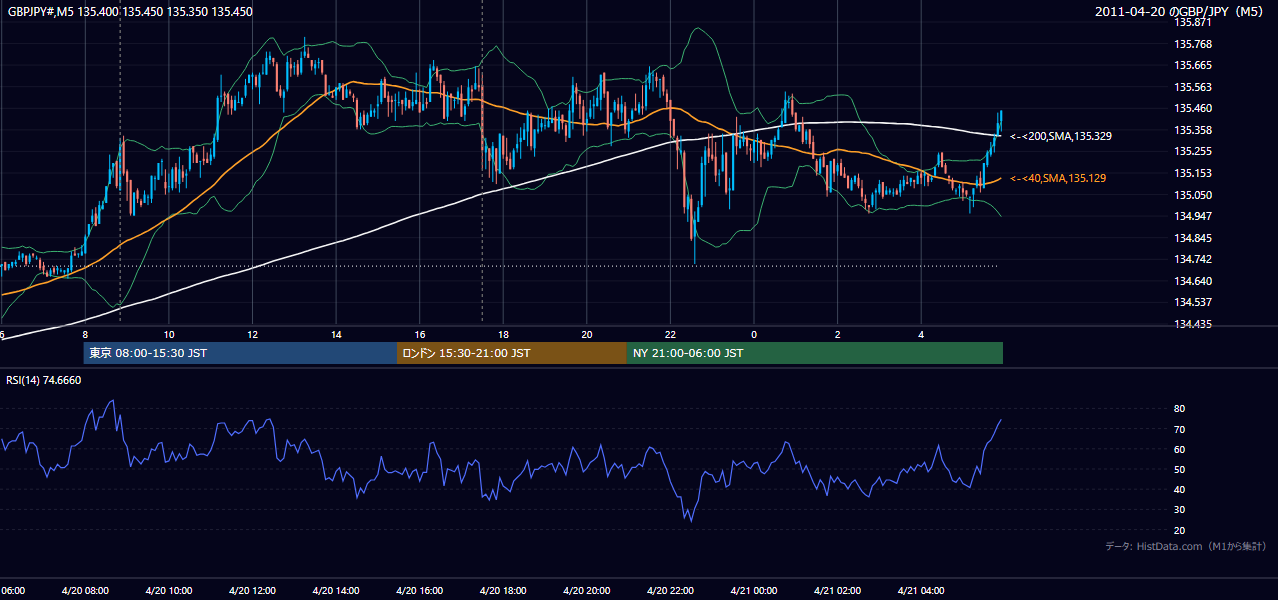Click RSI scale level 80
Screen dimensions: 1278x600
pos(1180,409)
